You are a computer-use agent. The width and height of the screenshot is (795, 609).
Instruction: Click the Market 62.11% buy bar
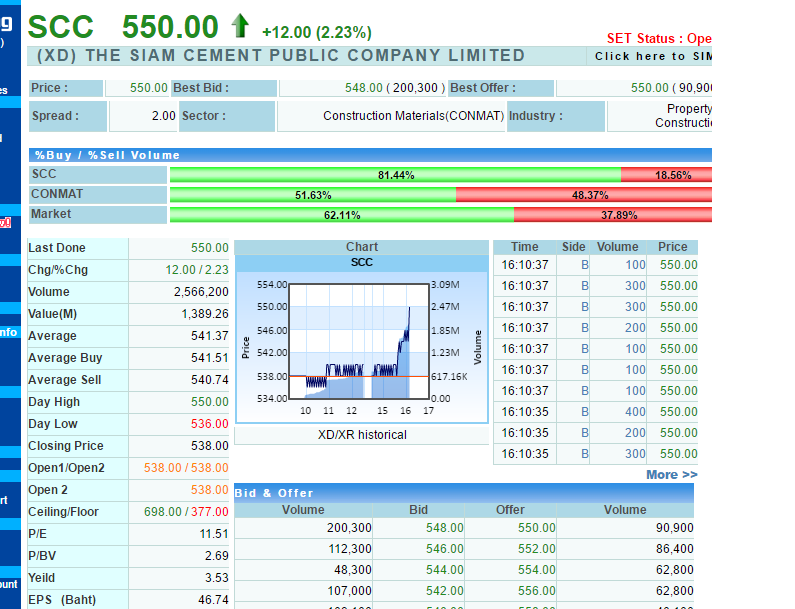tap(342, 215)
